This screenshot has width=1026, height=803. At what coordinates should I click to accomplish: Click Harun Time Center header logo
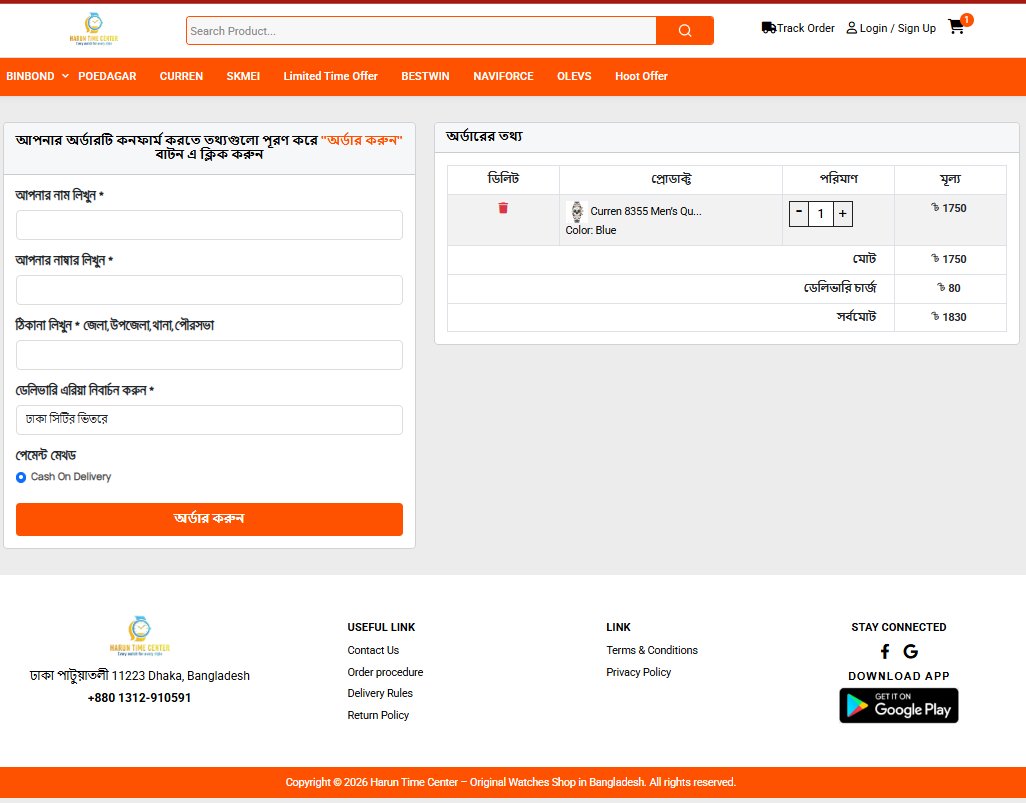tap(94, 29)
